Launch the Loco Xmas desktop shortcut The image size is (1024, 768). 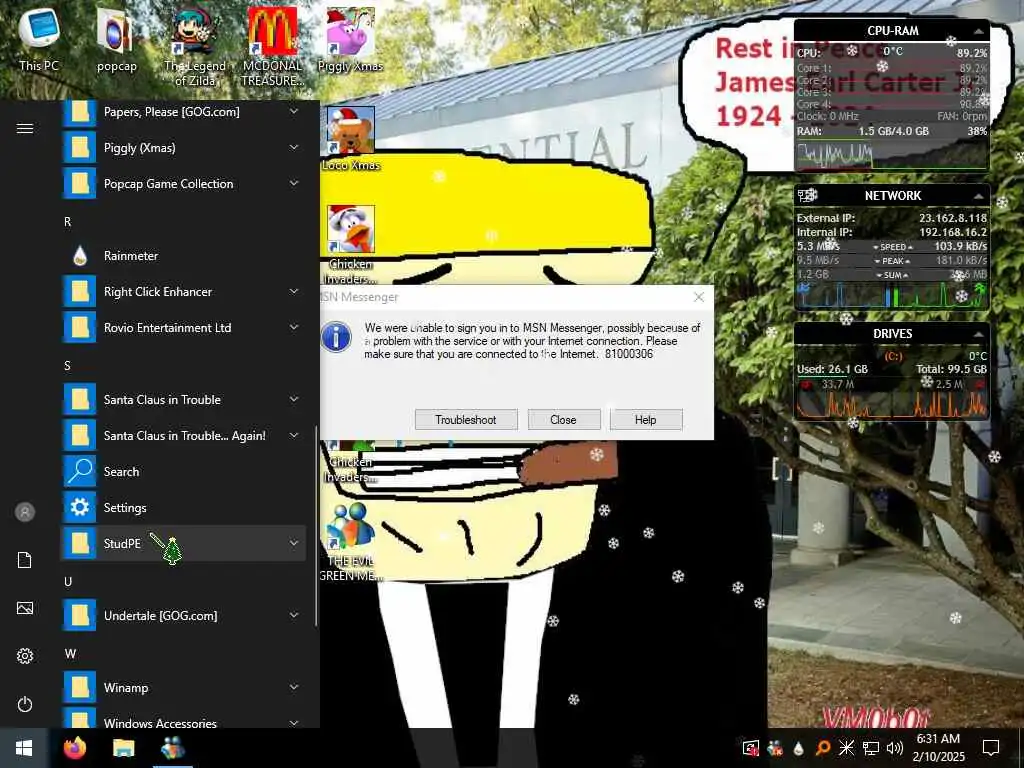(351, 138)
